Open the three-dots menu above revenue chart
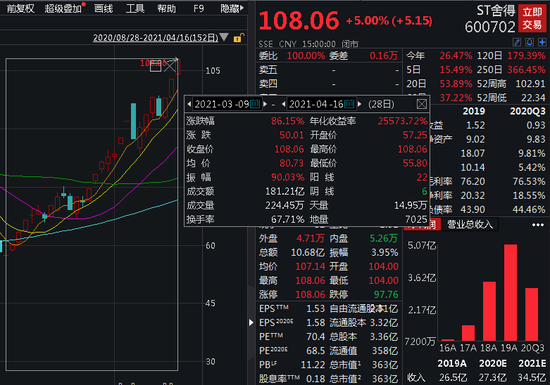The height and width of the screenshot is (385, 550). [538, 225]
